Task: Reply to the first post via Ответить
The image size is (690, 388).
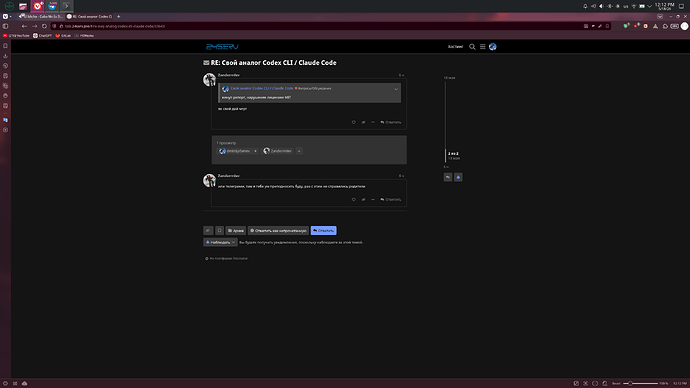Action: [x=391, y=122]
